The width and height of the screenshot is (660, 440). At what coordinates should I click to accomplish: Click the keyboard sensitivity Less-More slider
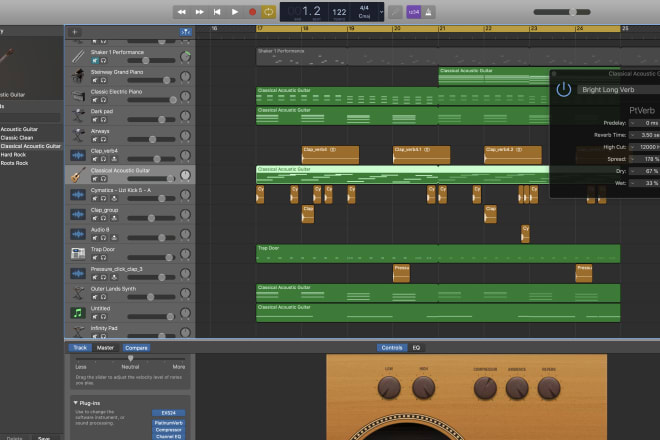[130, 358]
